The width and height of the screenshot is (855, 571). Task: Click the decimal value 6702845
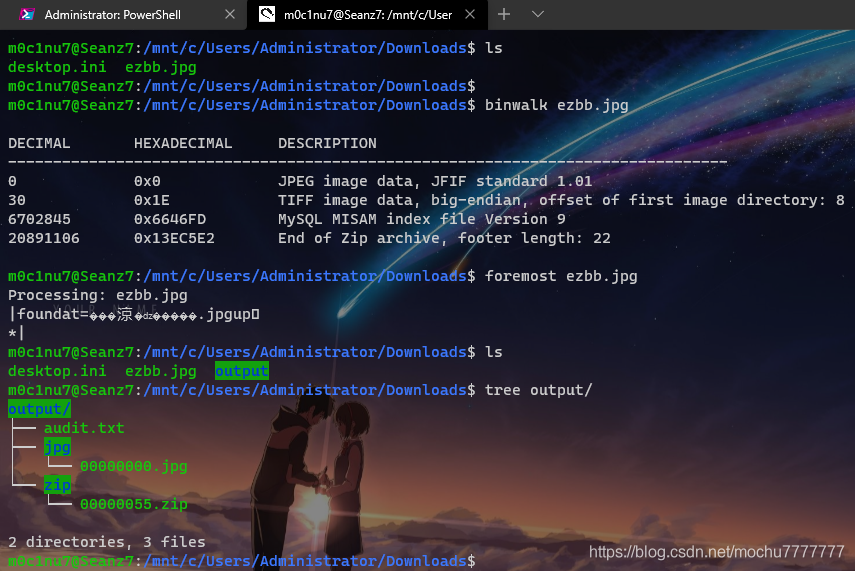tap(39, 219)
